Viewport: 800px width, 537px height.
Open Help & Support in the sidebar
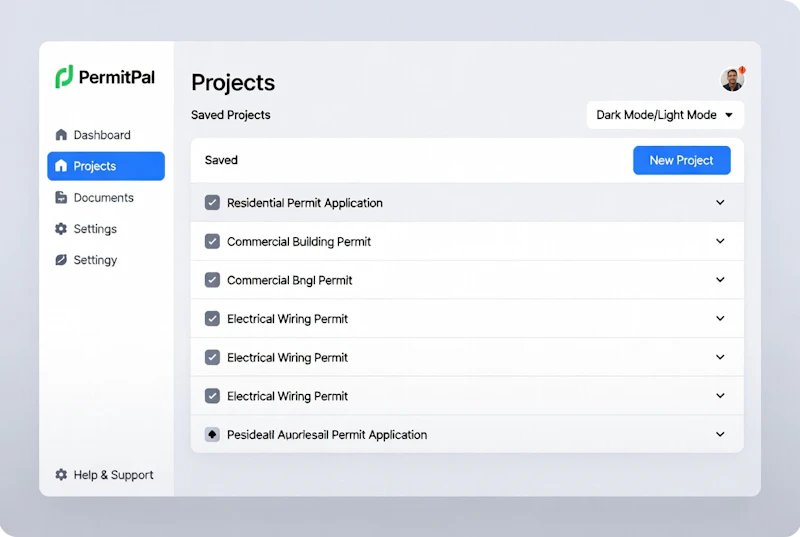[106, 475]
